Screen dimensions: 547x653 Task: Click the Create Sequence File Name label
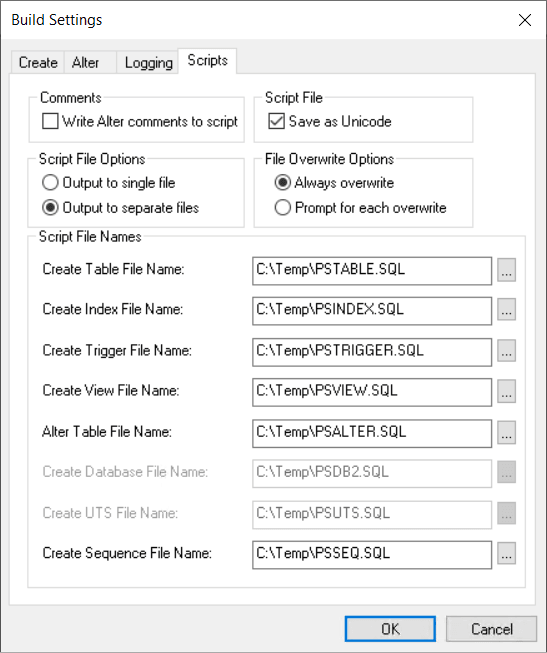127,553
